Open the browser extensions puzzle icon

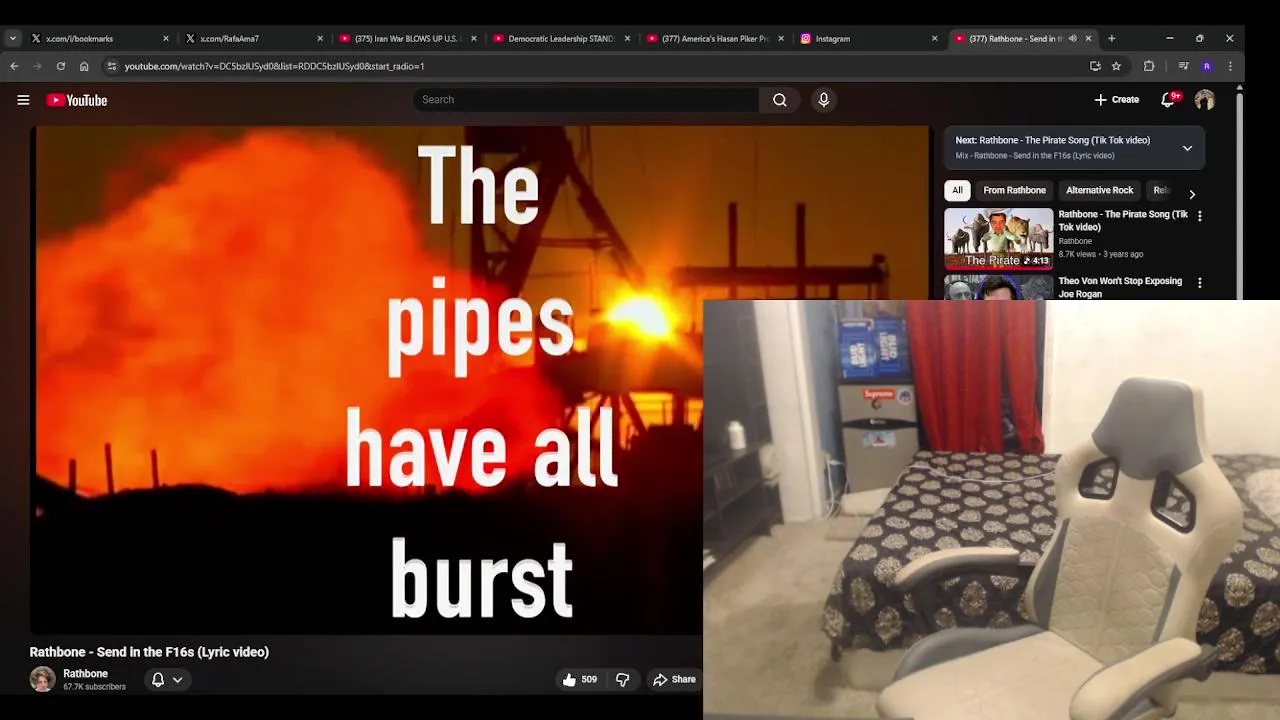point(1149,66)
